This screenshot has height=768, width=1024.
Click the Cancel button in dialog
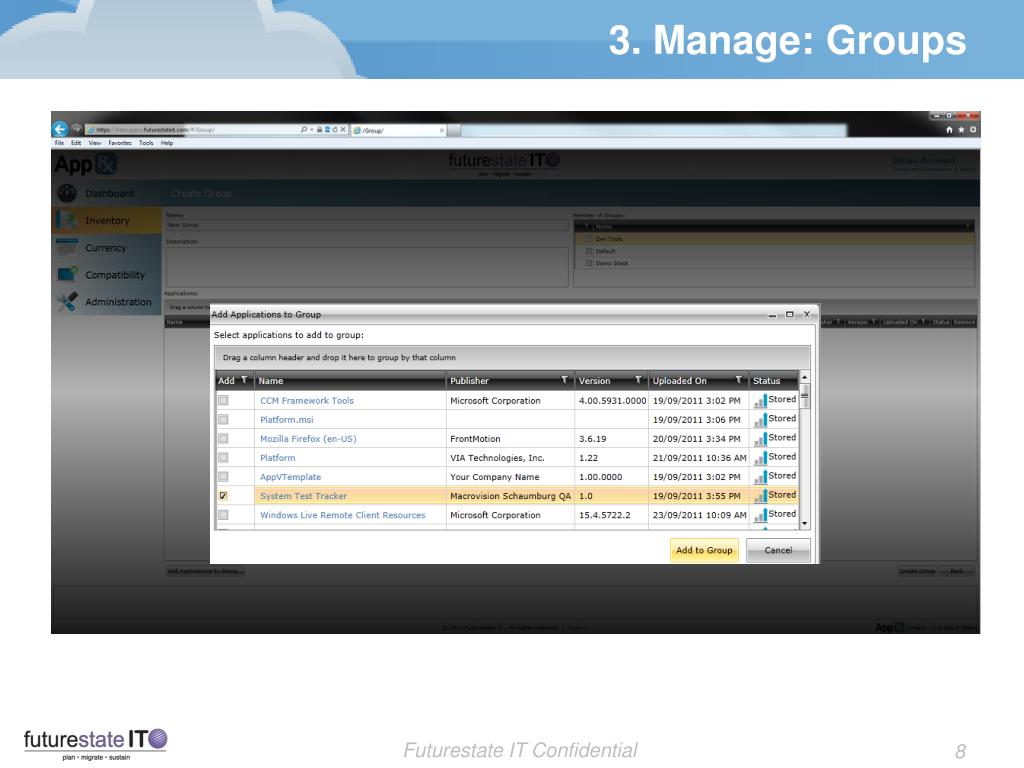(778, 550)
